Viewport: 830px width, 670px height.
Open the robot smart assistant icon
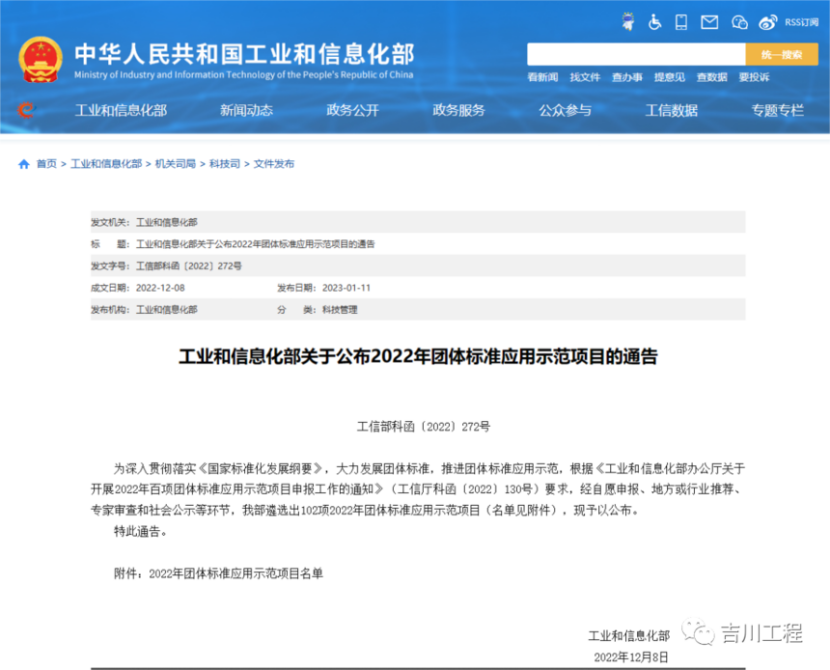(x=628, y=22)
